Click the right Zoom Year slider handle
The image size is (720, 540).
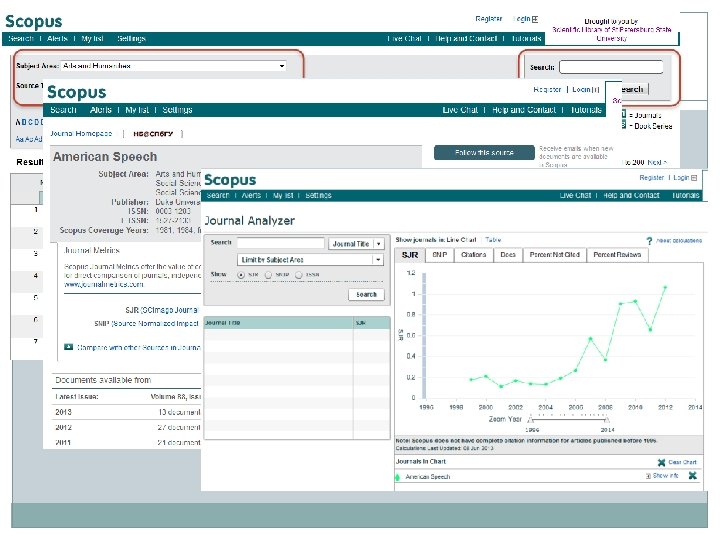[x=607, y=420]
